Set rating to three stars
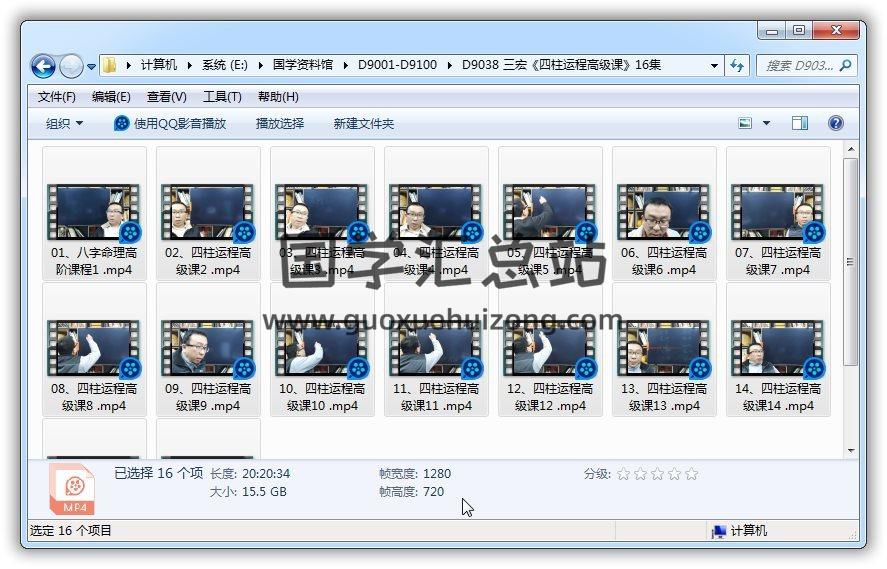 (657, 474)
